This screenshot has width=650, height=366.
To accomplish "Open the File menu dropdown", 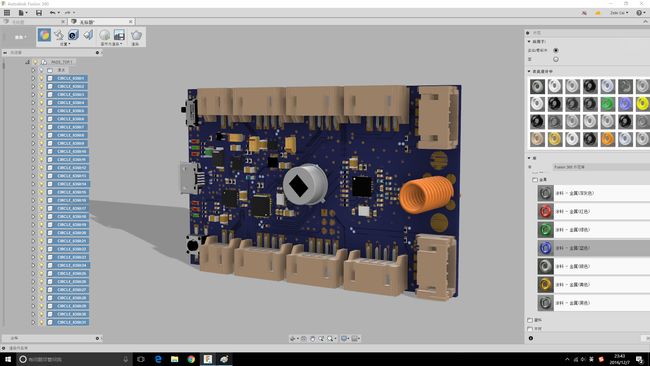I will coord(23,13).
